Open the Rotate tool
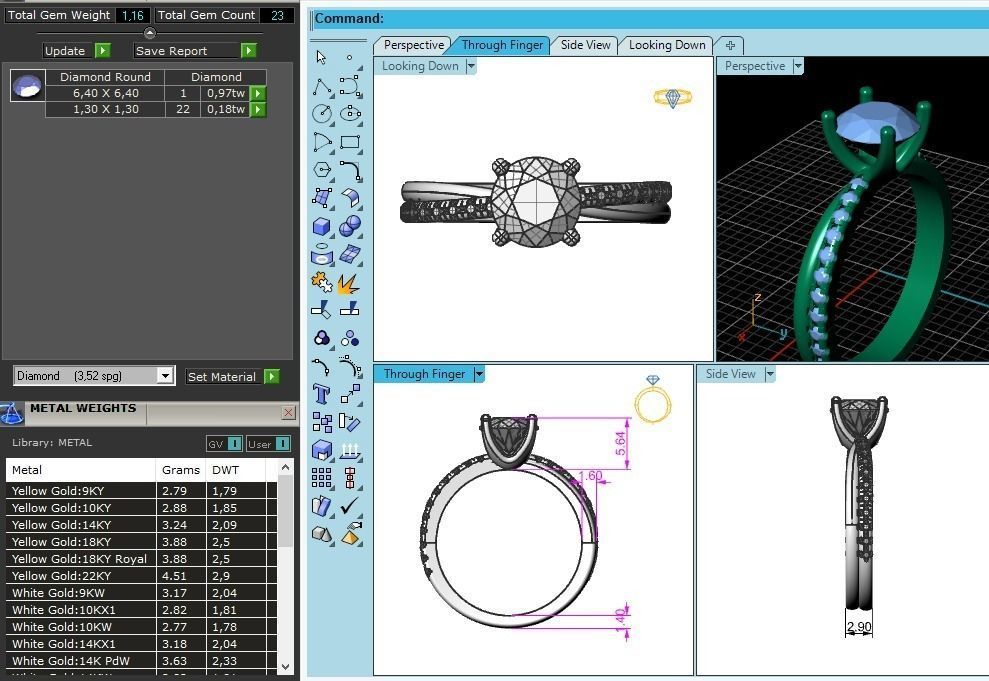Viewport: 989px width, 681px height. pyautogui.click(x=349, y=422)
